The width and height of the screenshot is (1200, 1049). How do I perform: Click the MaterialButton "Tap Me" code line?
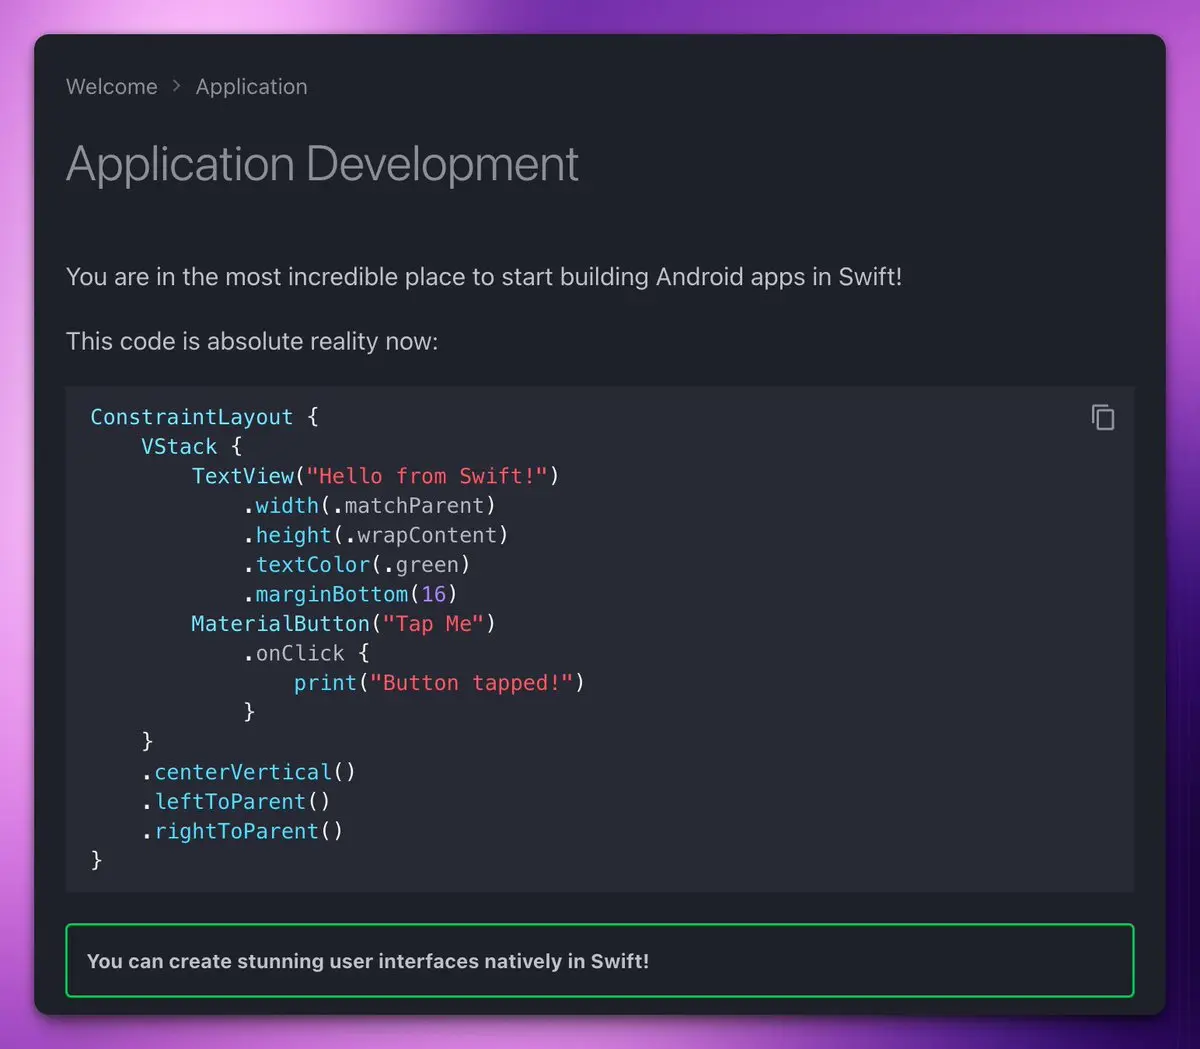point(343,624)
